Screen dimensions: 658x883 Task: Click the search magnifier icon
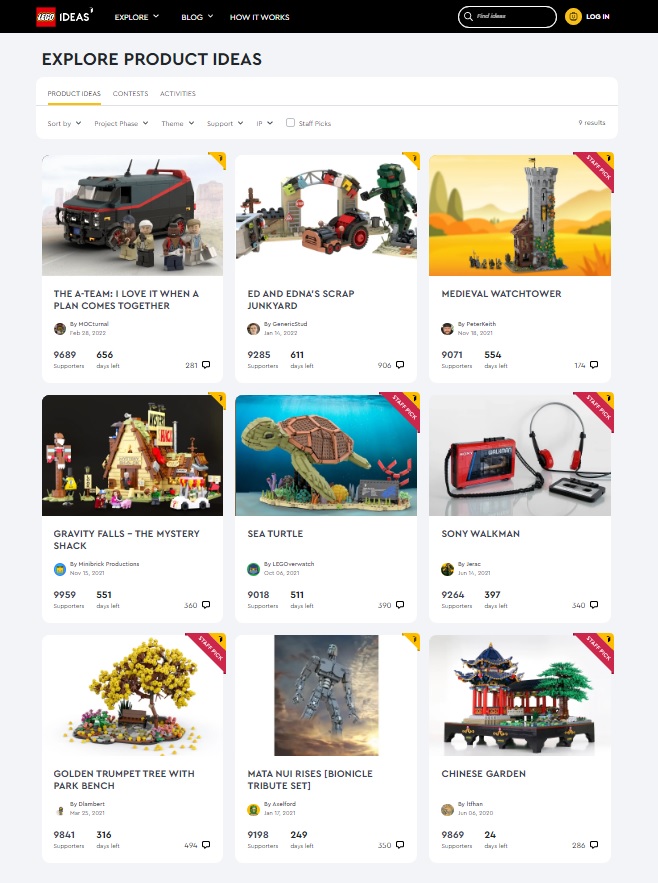[x=468, y=16]
